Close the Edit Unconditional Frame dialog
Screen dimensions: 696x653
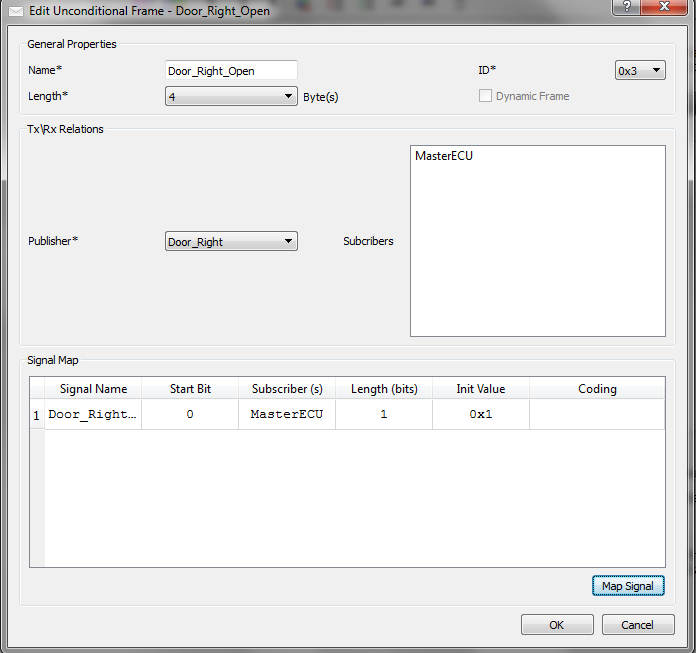tap(664, 7)
